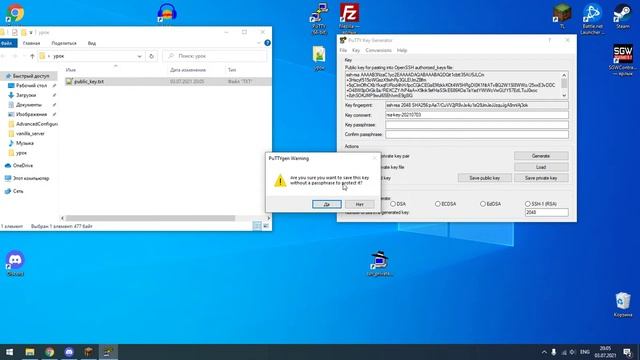This screenshot has width=640, height=360.
Task: Open Battle.net Launcher desktop shortcut
Action: click(x=592, y=18)
